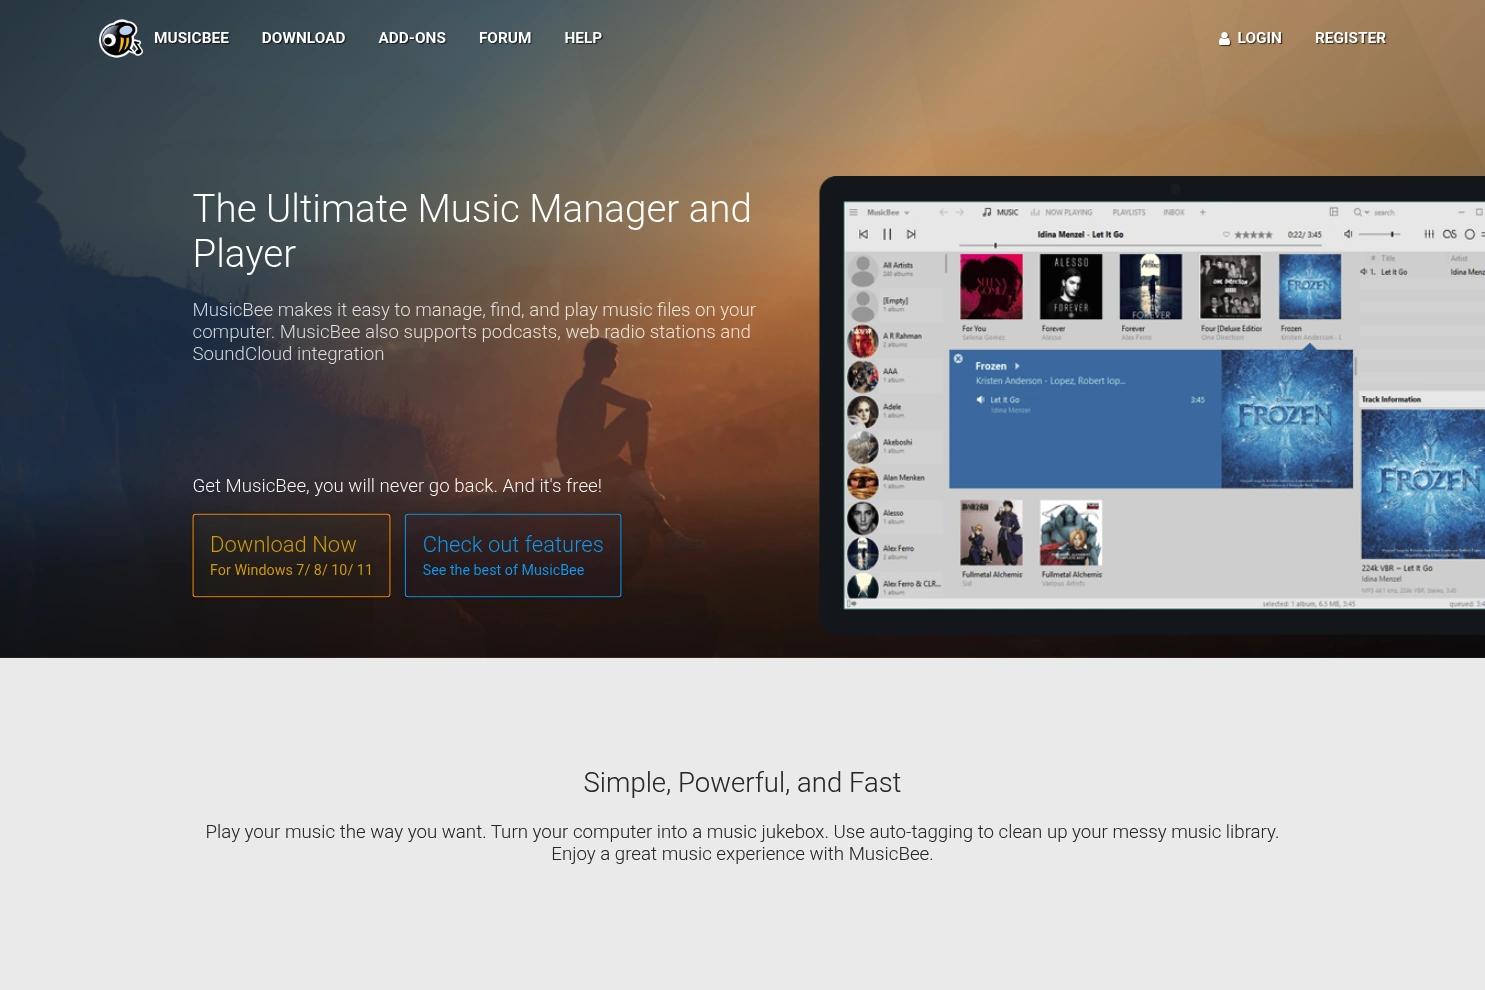Open the DOWNLOAD menu item
Viewport: 1485px width, 990px height.
(303, 38)
